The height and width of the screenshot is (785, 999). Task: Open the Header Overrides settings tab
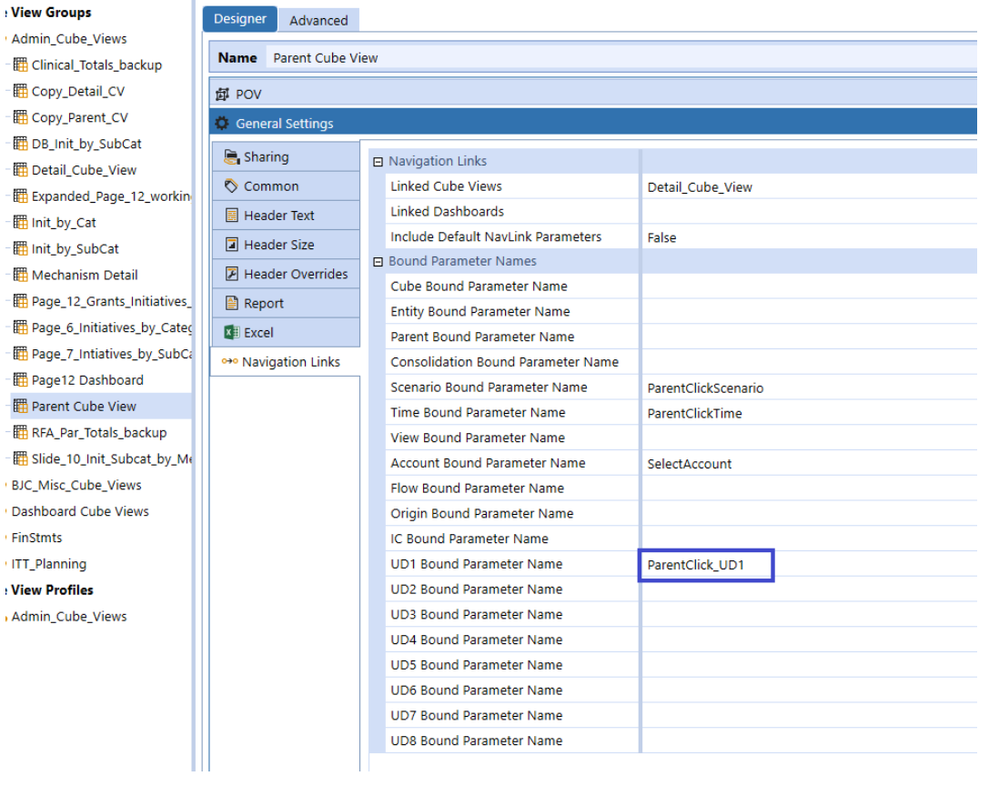(x=286, y=274)
